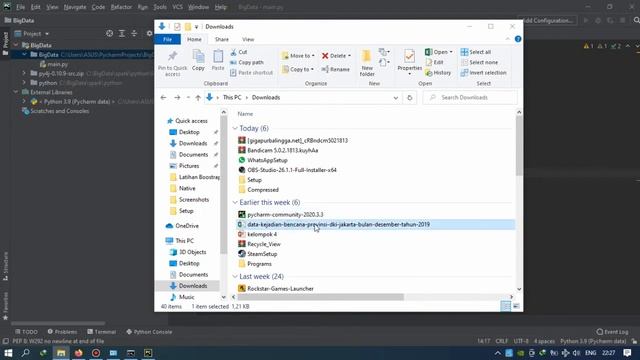Open the Windows Start menu
Image resolution: width=640 pixels, height=360 pixels.
point(8,353)
